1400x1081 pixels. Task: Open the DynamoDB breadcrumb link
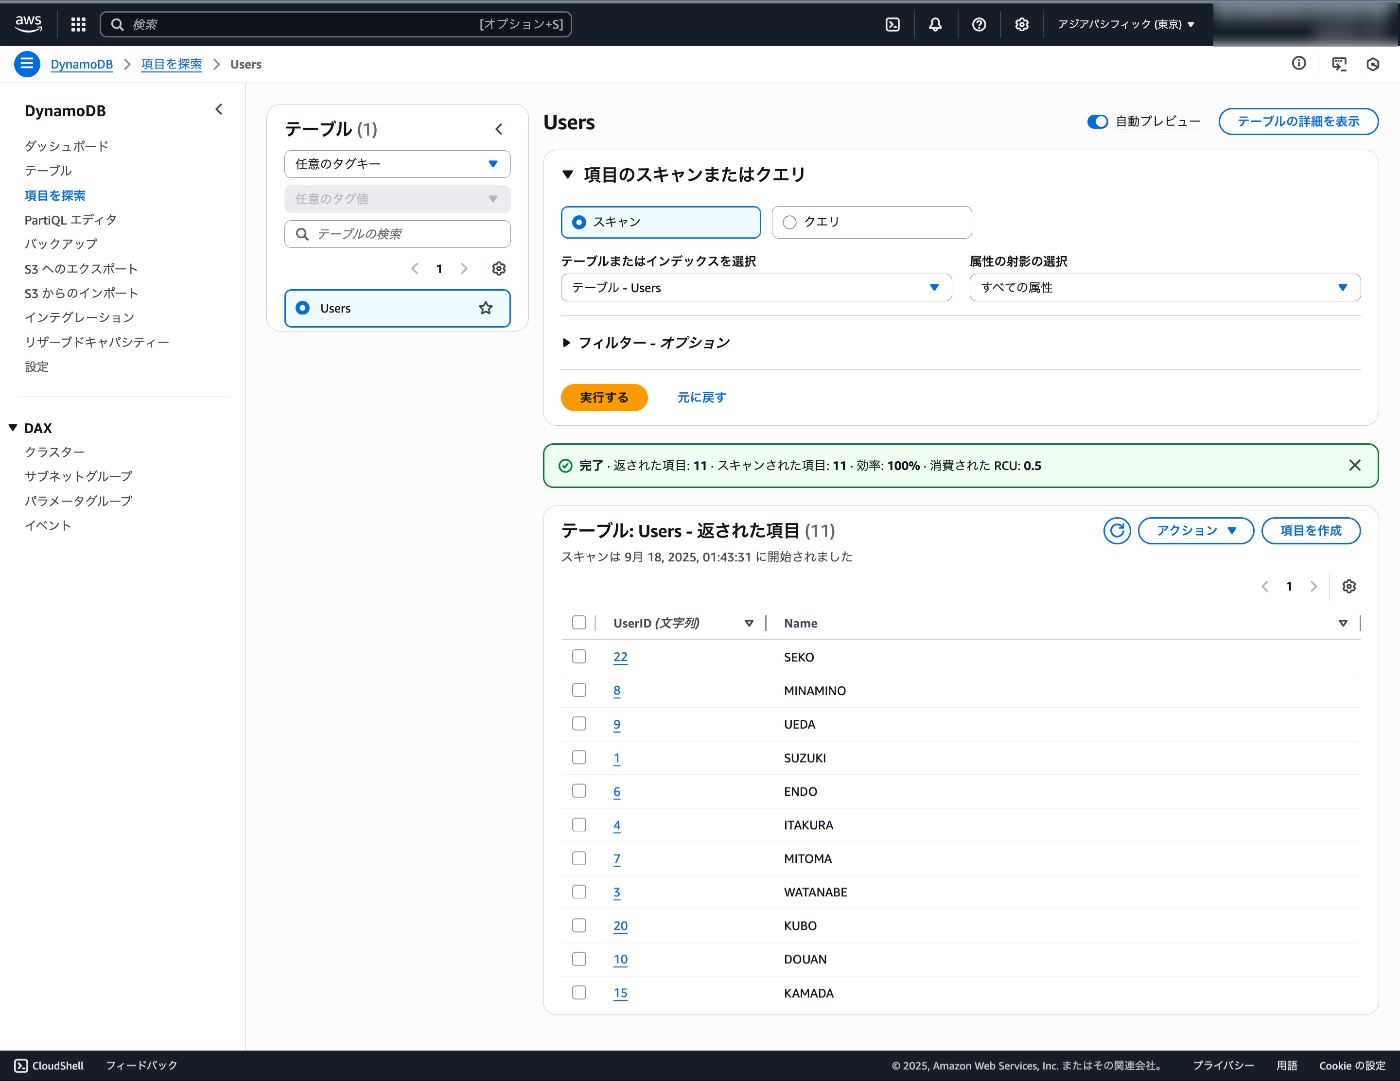coord(82,64)
